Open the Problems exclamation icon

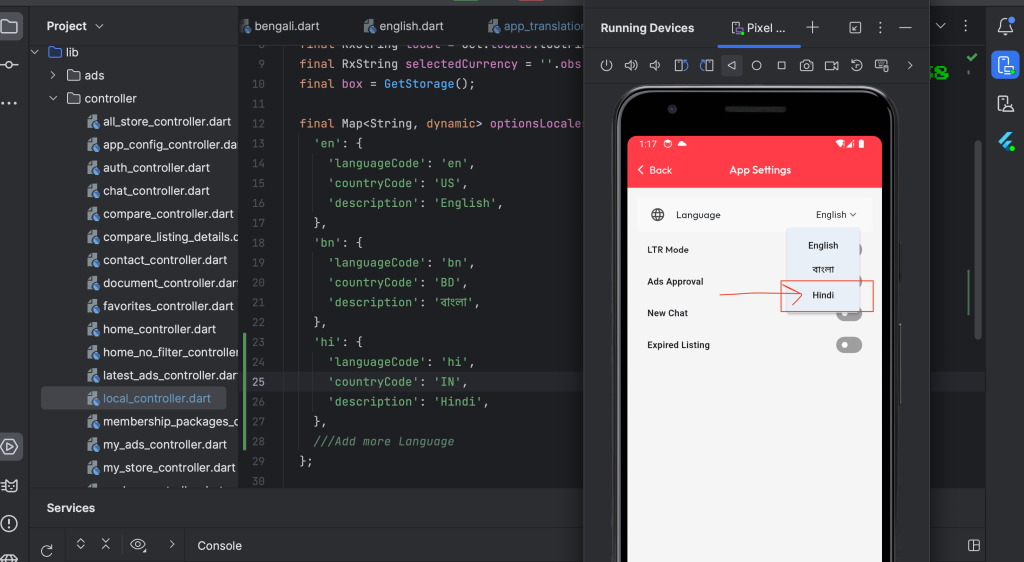9,523
